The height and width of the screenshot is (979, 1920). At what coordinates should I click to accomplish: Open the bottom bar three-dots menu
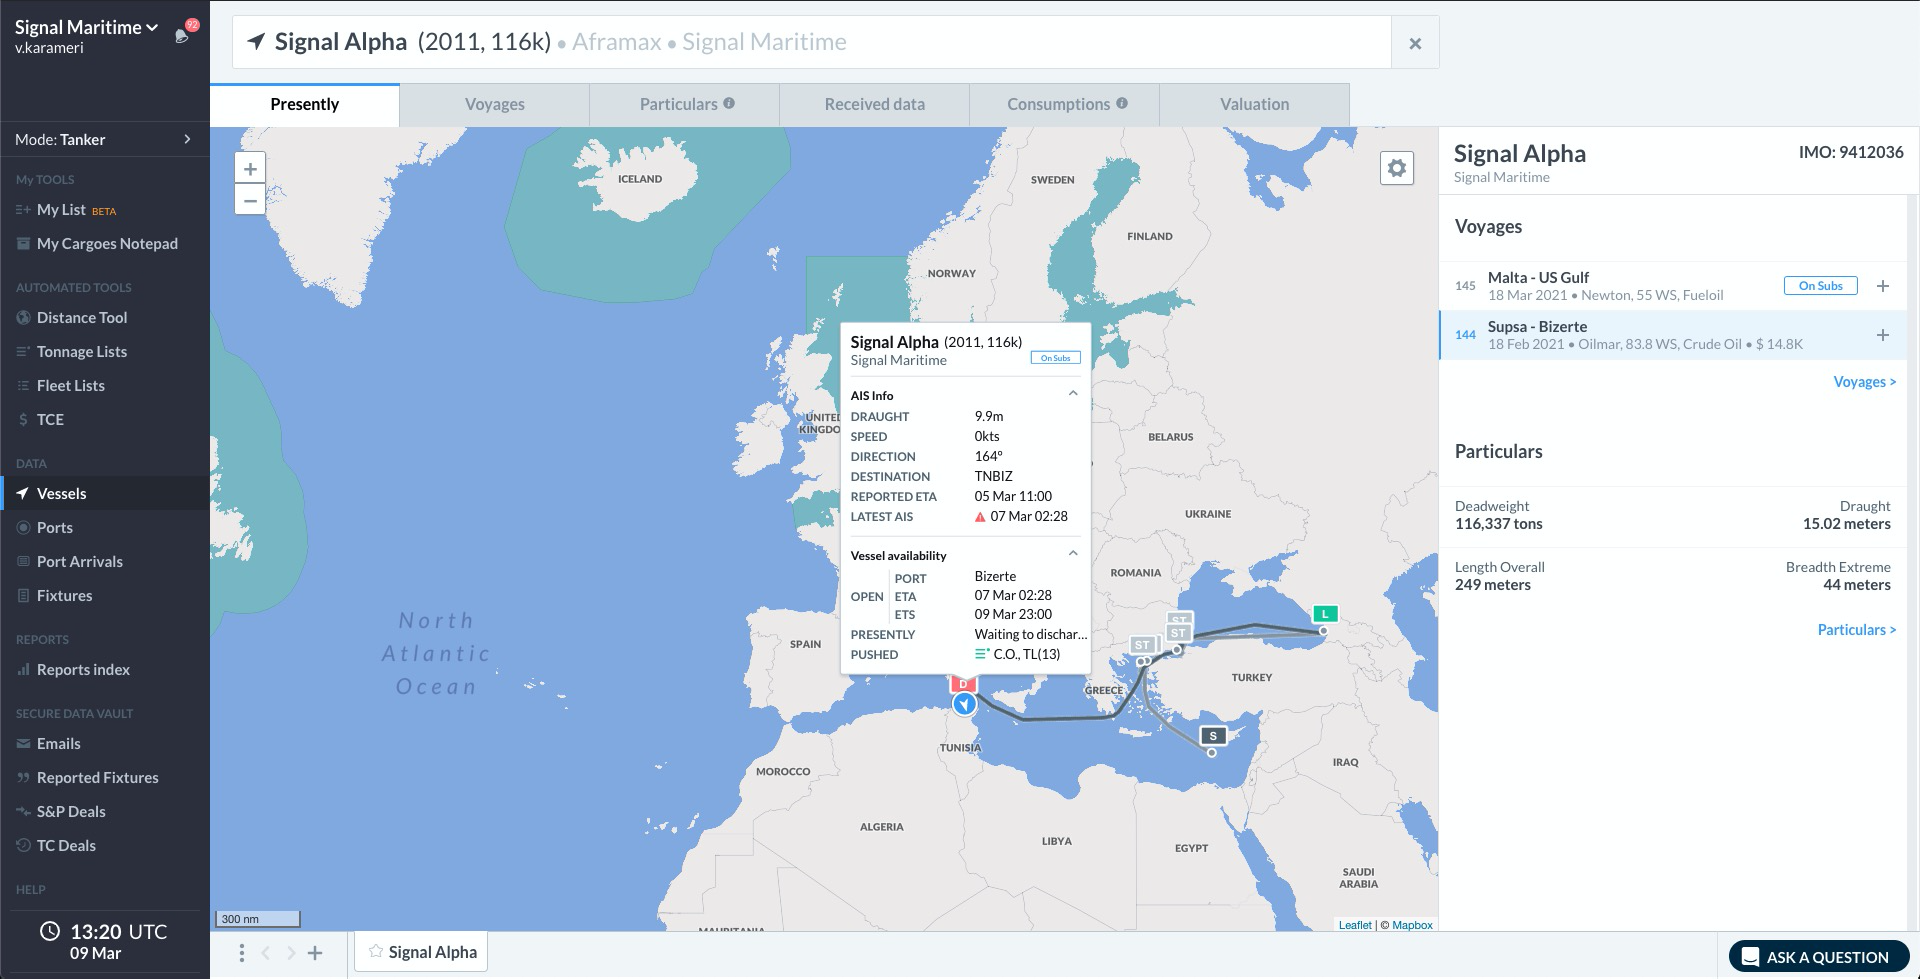click(x=241, y=953)
